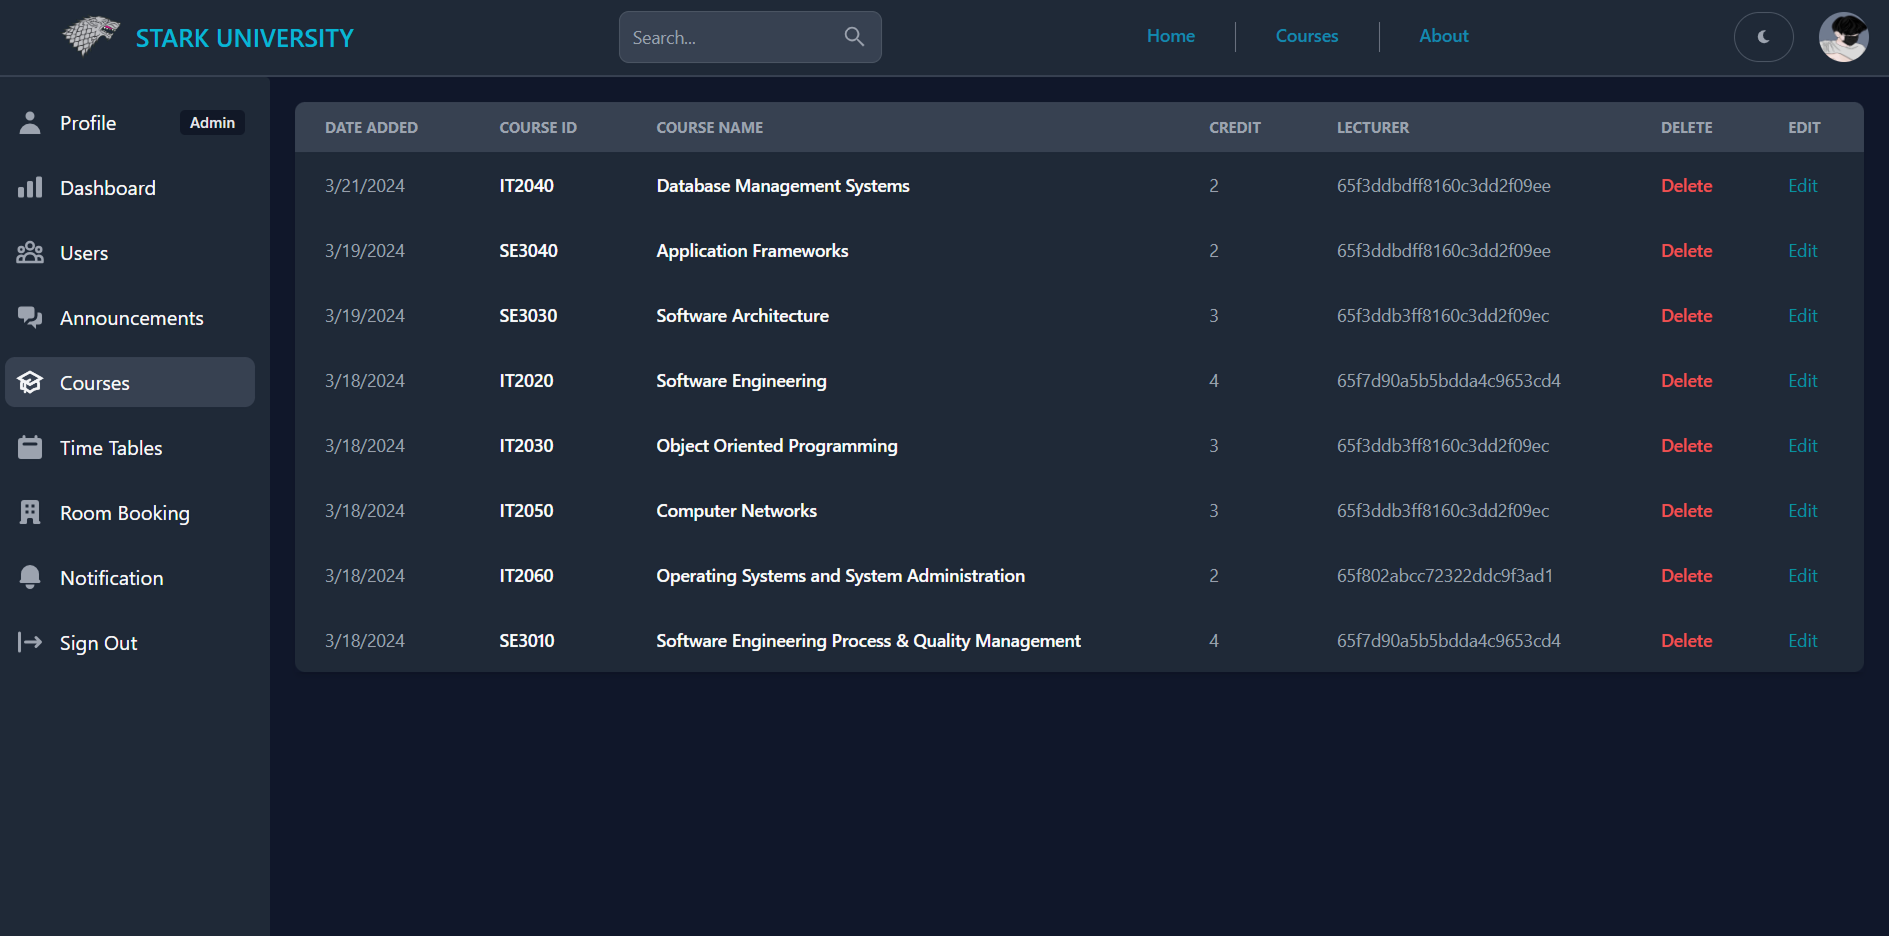
Task: Navigate to the Home menu item
Action: point(1170,36)
